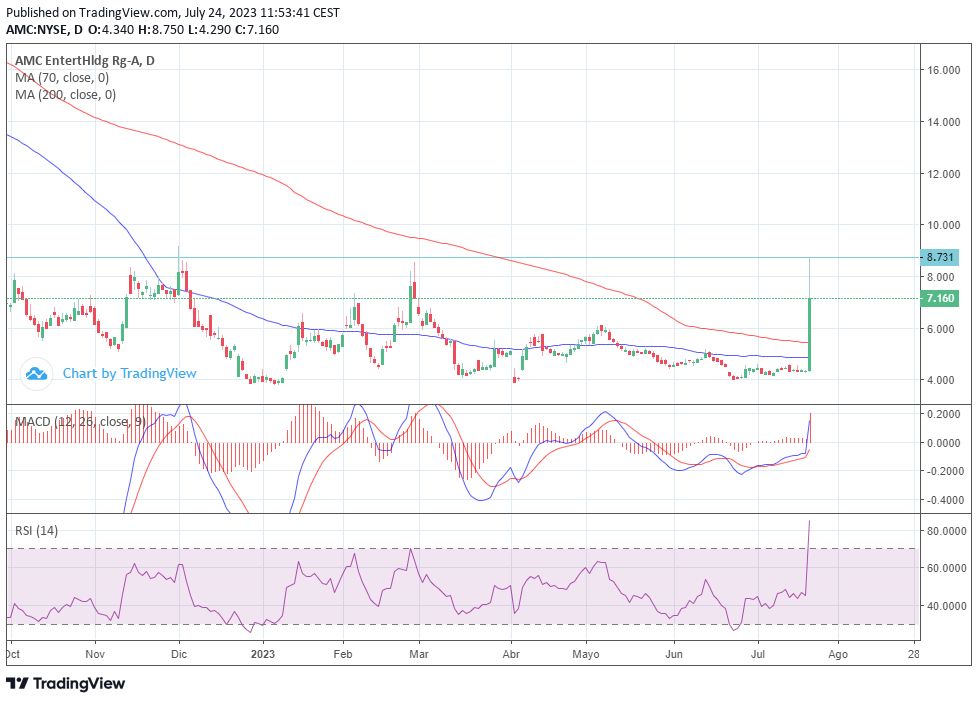Click the 0.2000 MACD axis label
The height and width of the screenshot is (702, 978).
pyautogui.click(x=943, y=414)
